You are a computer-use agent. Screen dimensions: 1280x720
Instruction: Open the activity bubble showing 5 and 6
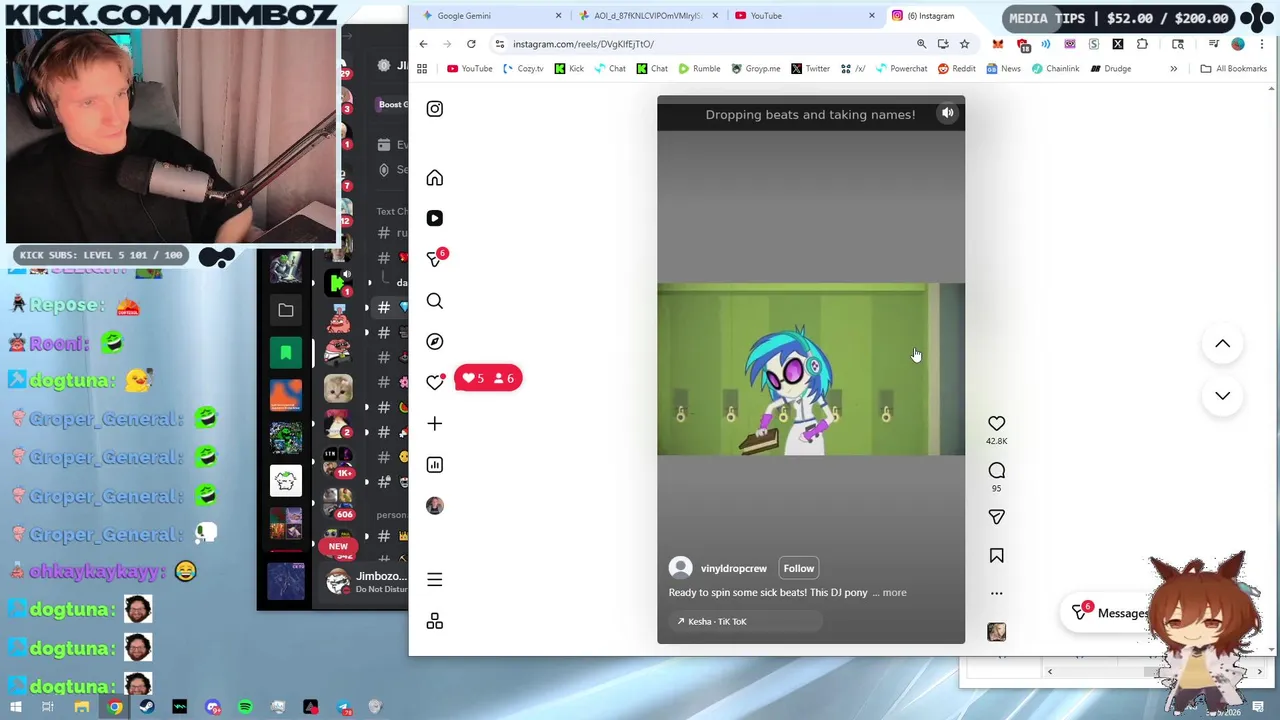[488, 378]
